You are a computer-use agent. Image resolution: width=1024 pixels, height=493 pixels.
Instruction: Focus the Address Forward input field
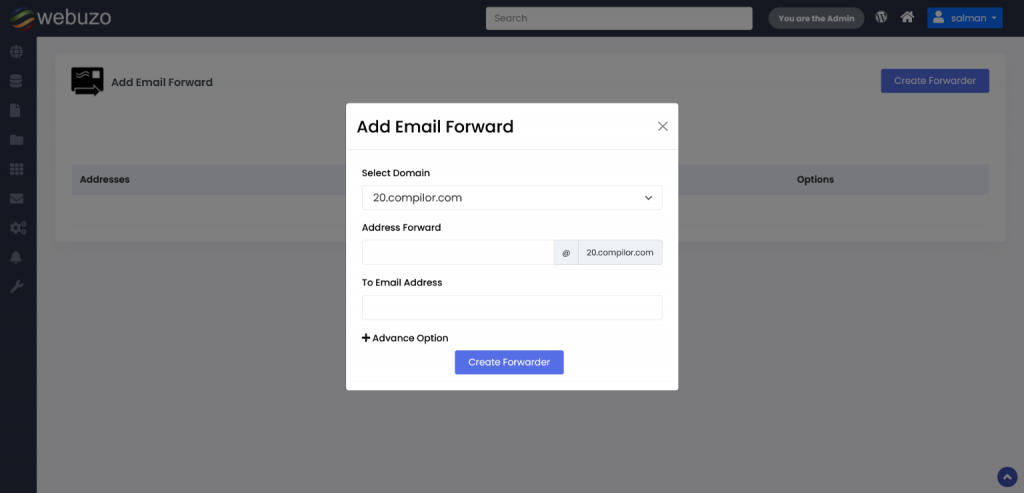pos(458,252)
